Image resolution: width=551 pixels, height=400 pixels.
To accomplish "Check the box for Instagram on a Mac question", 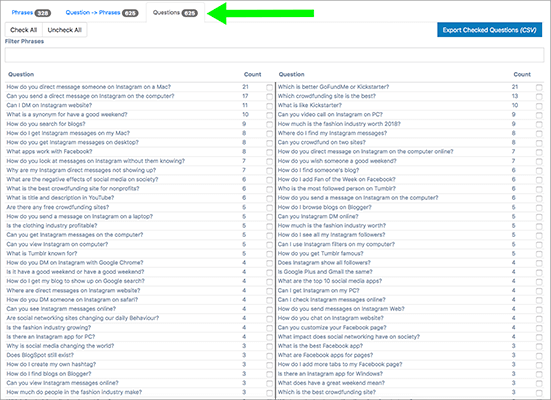I will coord(269,87).
